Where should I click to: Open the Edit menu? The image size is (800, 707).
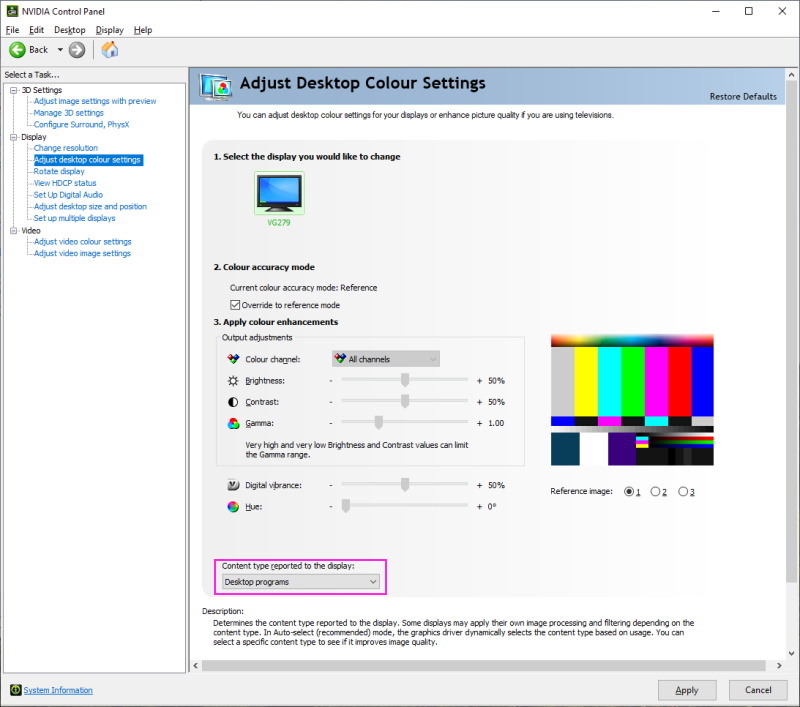pyautogui.click(x=36, y=30)
